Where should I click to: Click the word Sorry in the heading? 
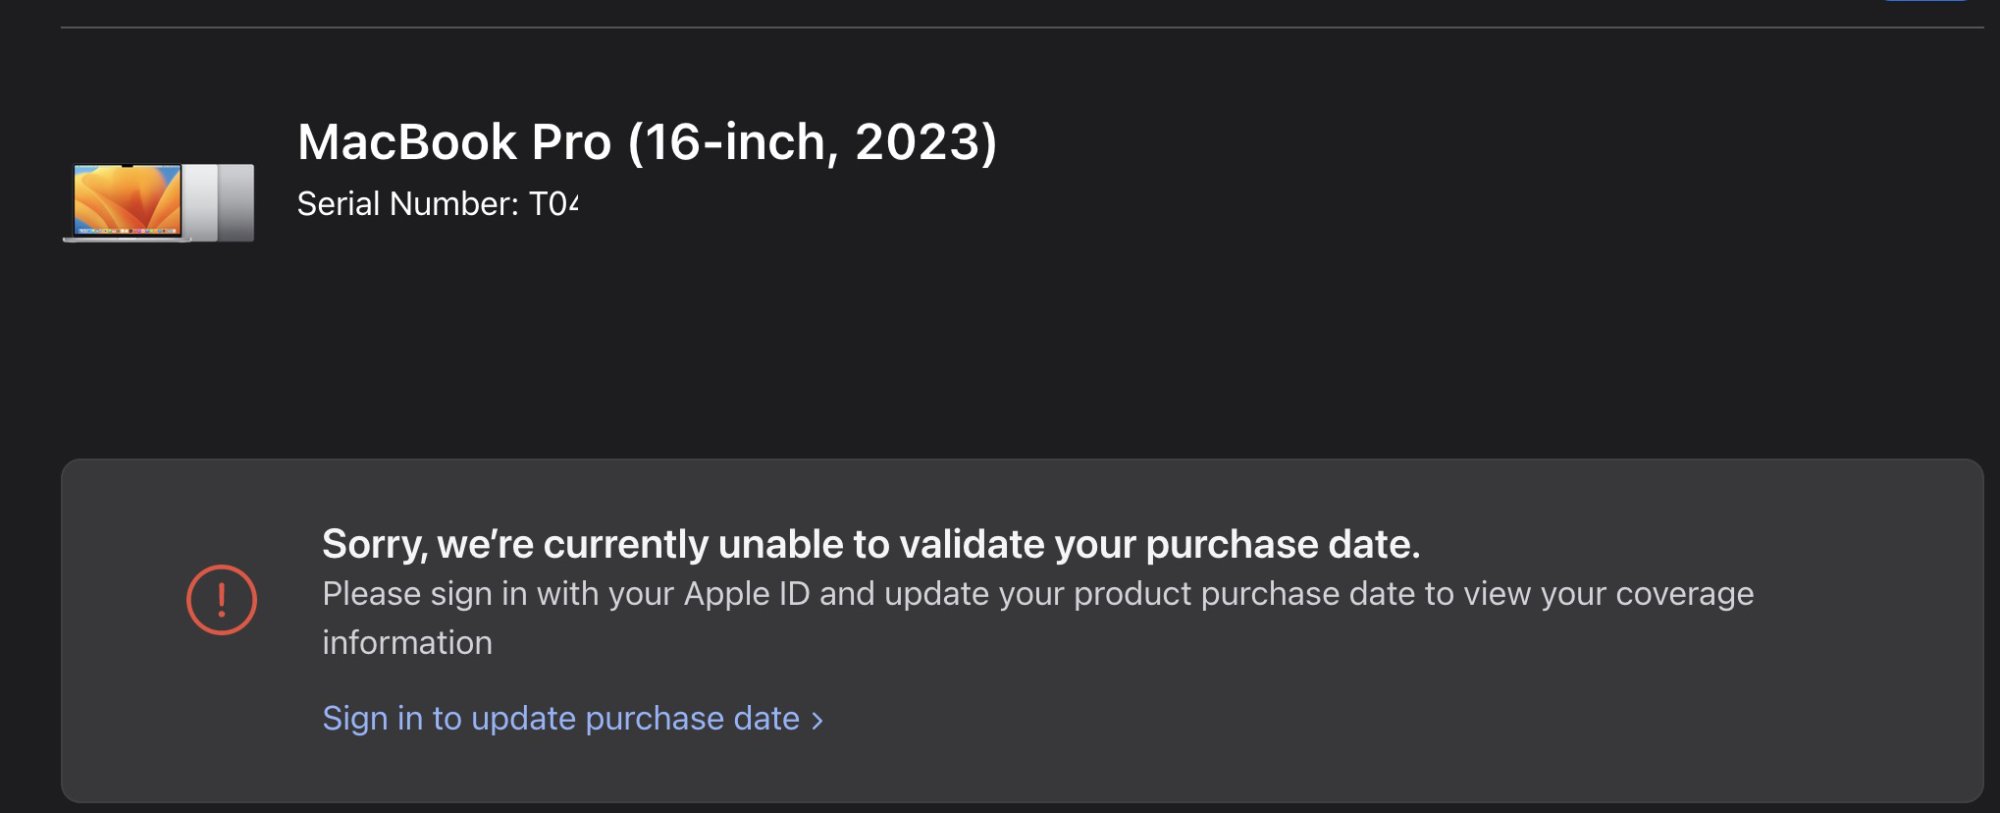point(374,544)
